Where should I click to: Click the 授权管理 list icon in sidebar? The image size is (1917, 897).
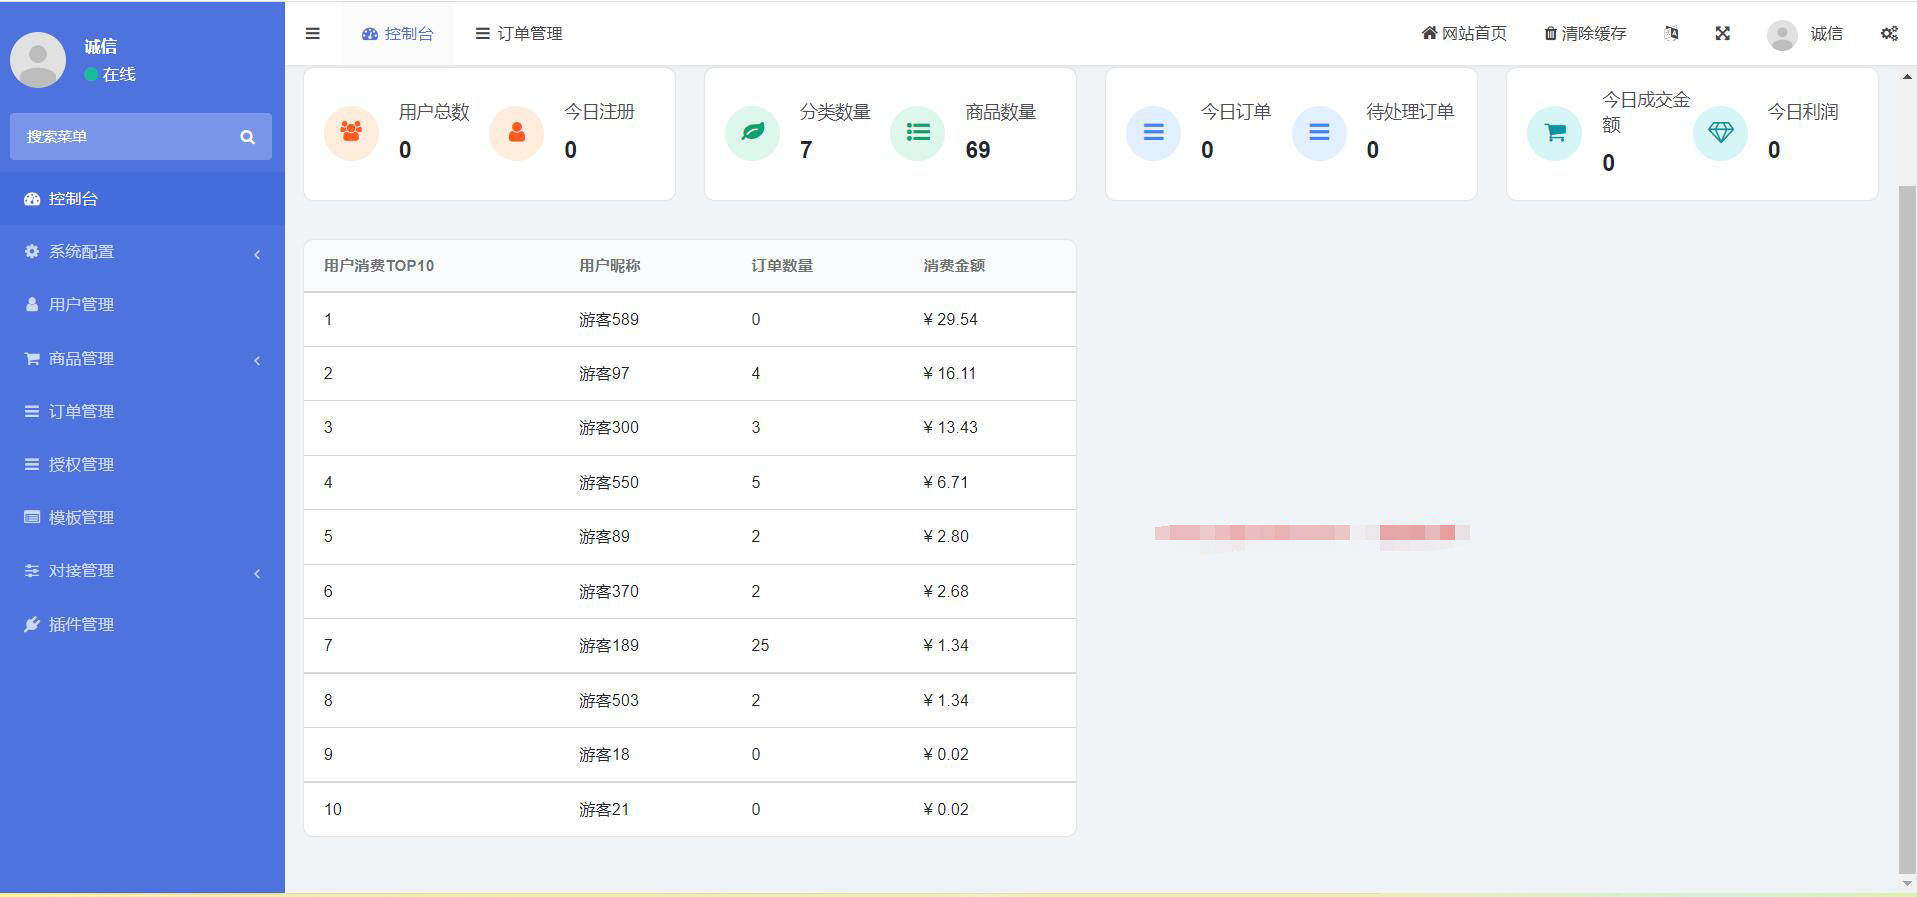pyautogui.click(x=32, y=464)
